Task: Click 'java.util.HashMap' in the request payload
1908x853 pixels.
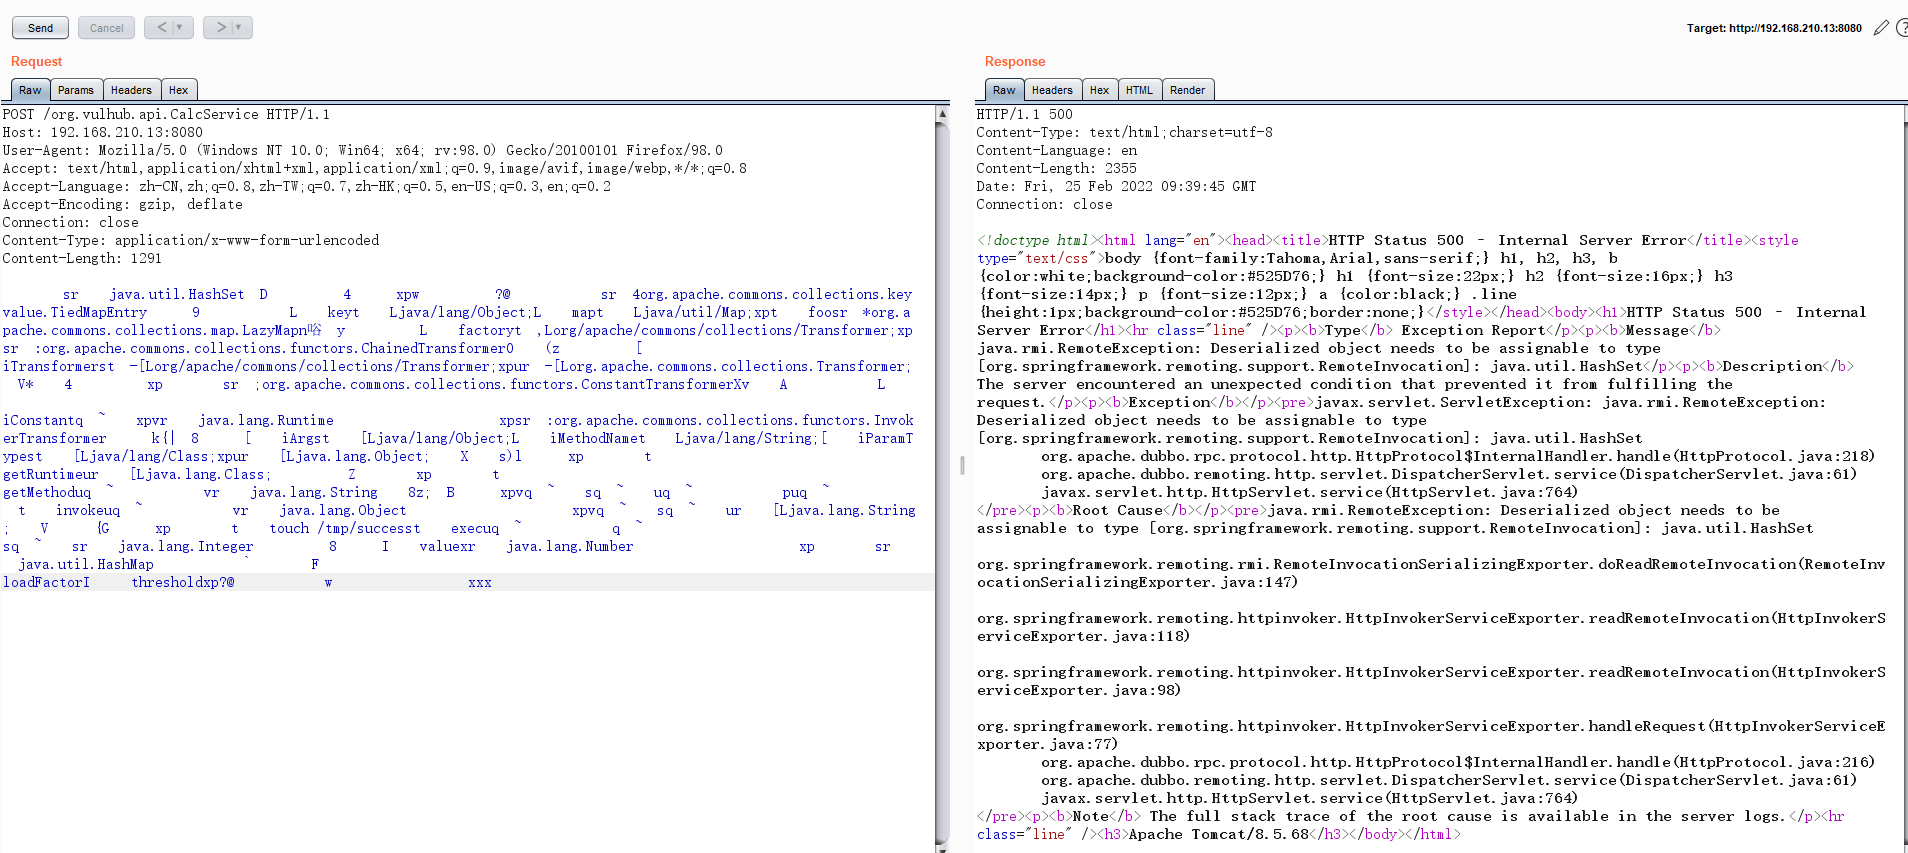Action: 86,564
